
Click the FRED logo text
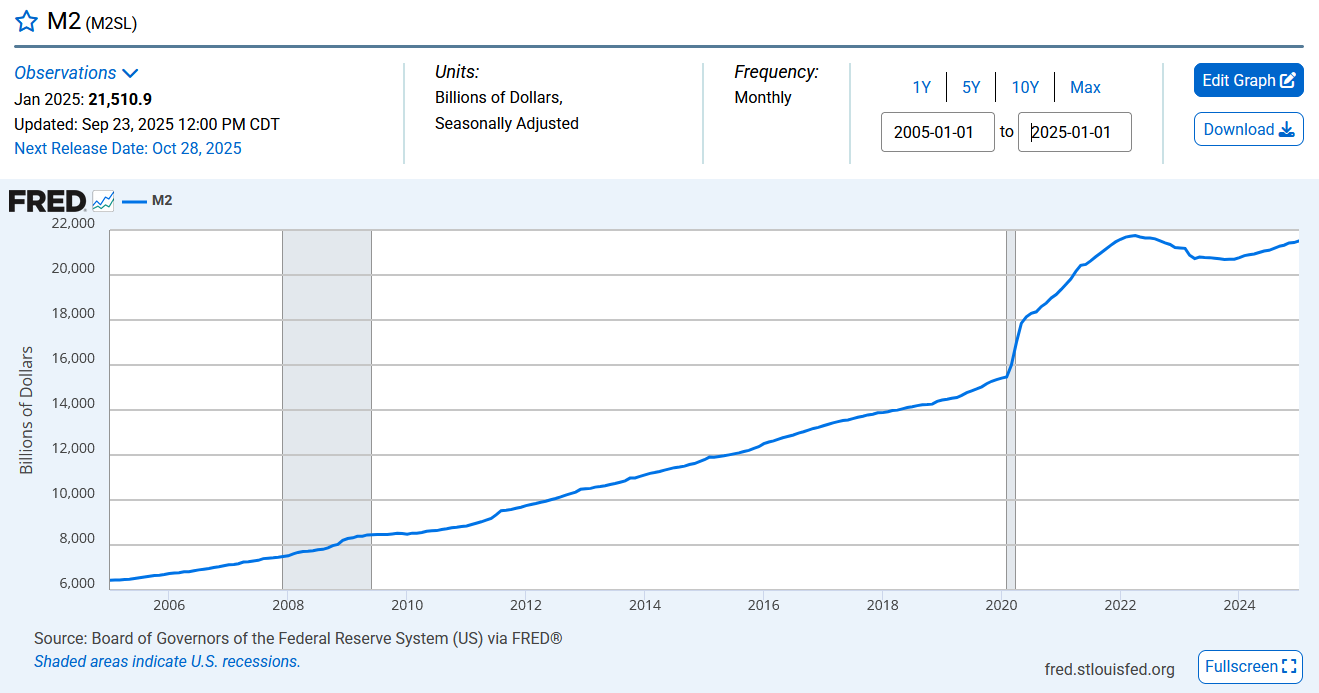[x=47, y=201]
